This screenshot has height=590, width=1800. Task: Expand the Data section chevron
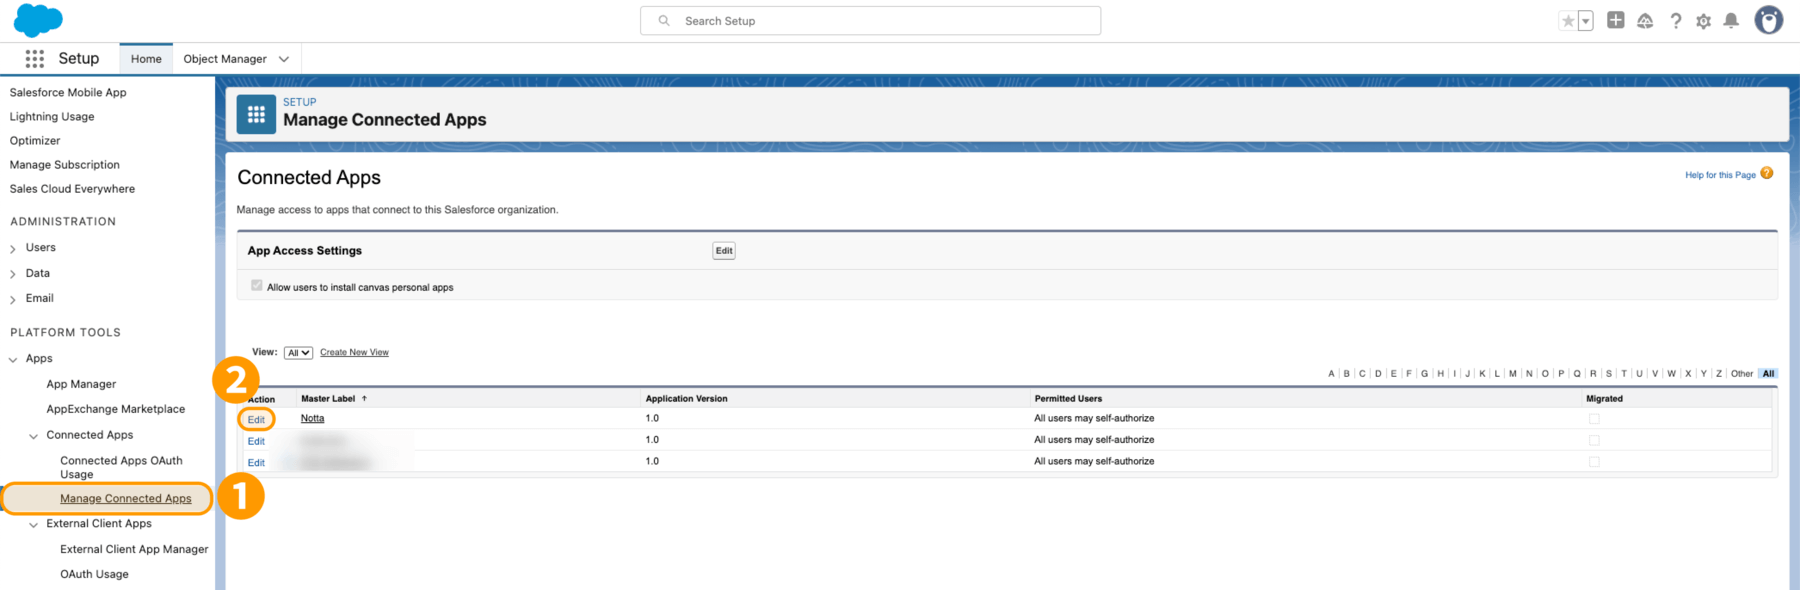coord(13,274)
